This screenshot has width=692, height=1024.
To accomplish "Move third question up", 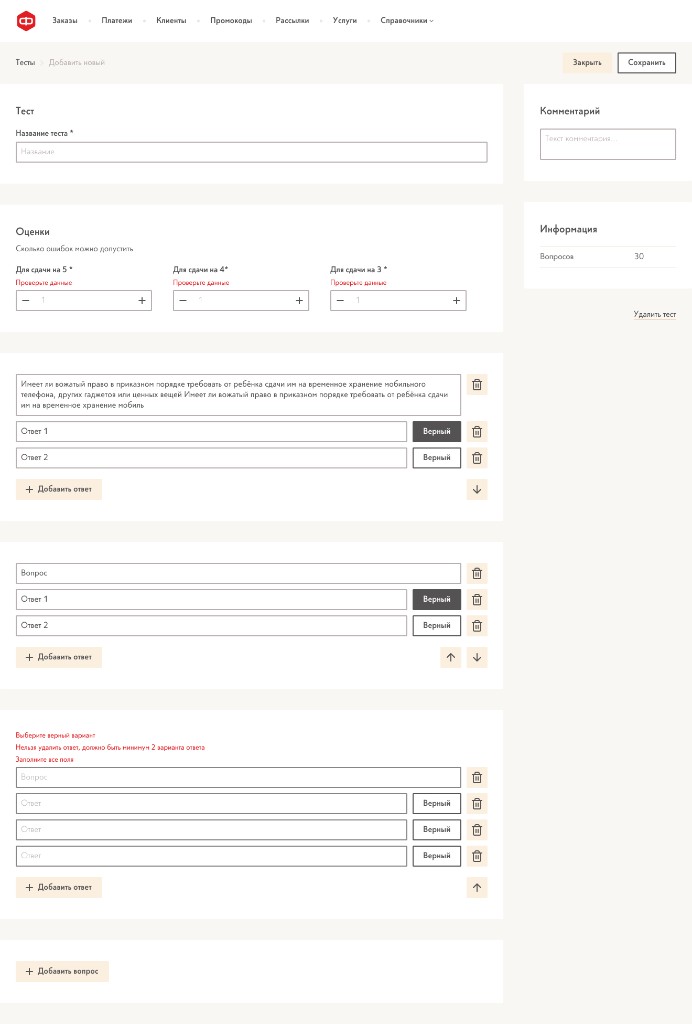I will (477, 888).
